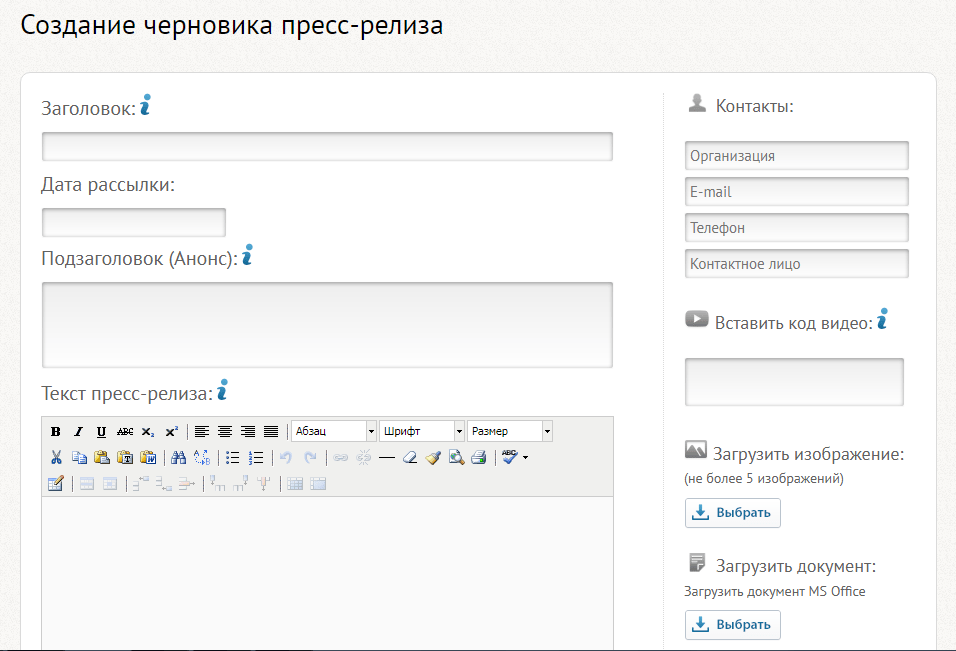This screenshot has height=651, width=956.
Task: Open the Абзац paragraph format dropdown
Action: (x=371, y=432)
